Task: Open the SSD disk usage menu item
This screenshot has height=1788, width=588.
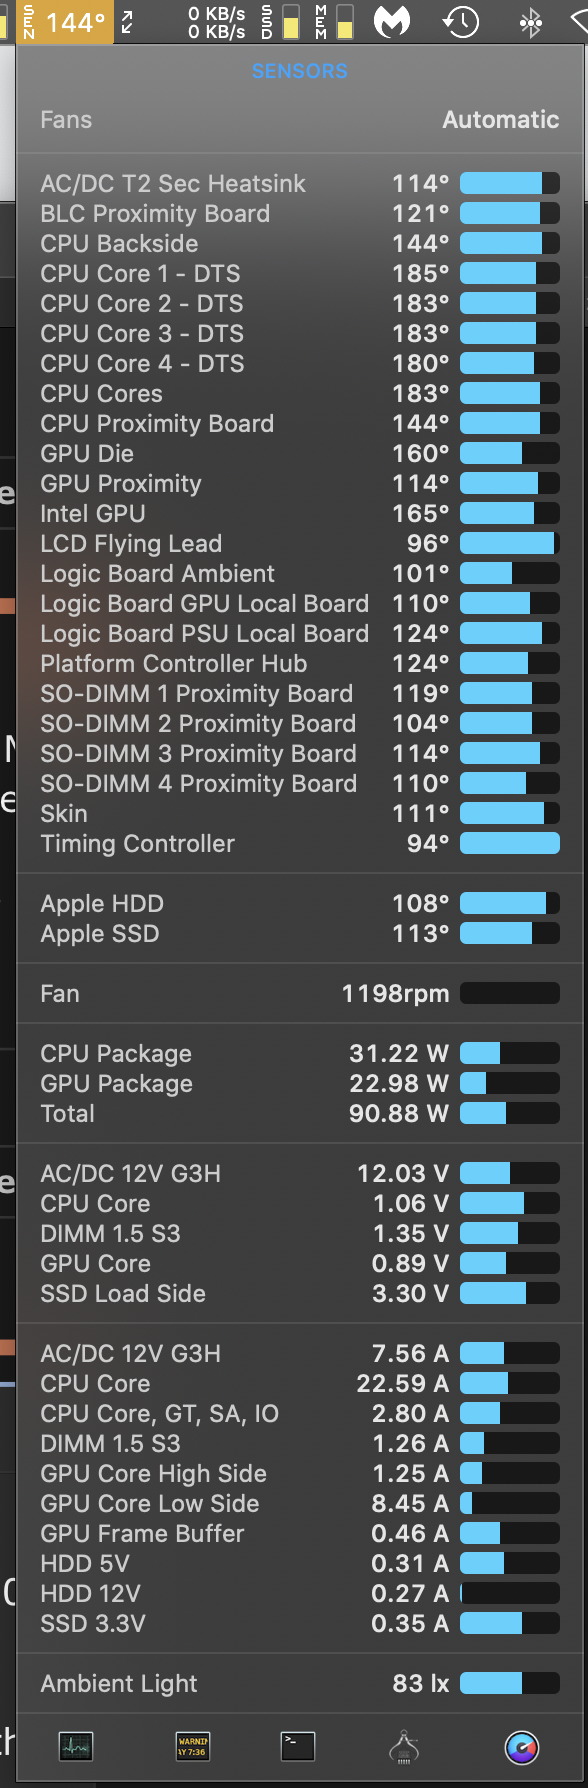Action: (x=281, y=21)
